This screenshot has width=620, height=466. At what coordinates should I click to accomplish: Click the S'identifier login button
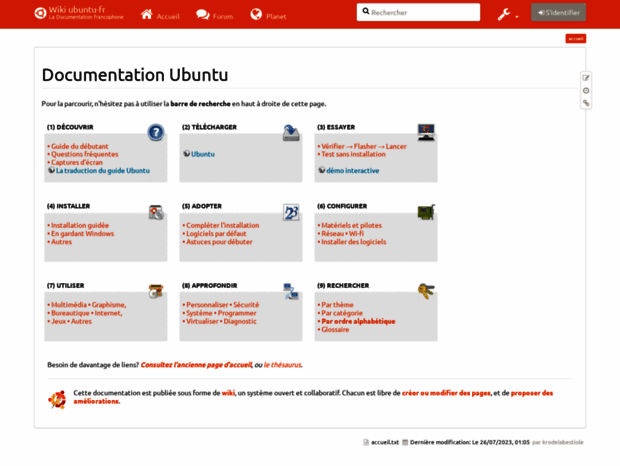(558, 12)
